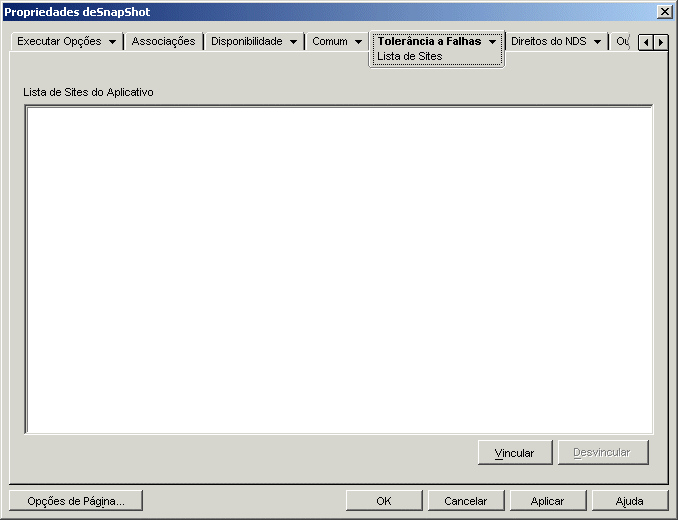Screen dimensions: 678x520
Task: Open Opções de Página settings
Action: tap(76, 501)
